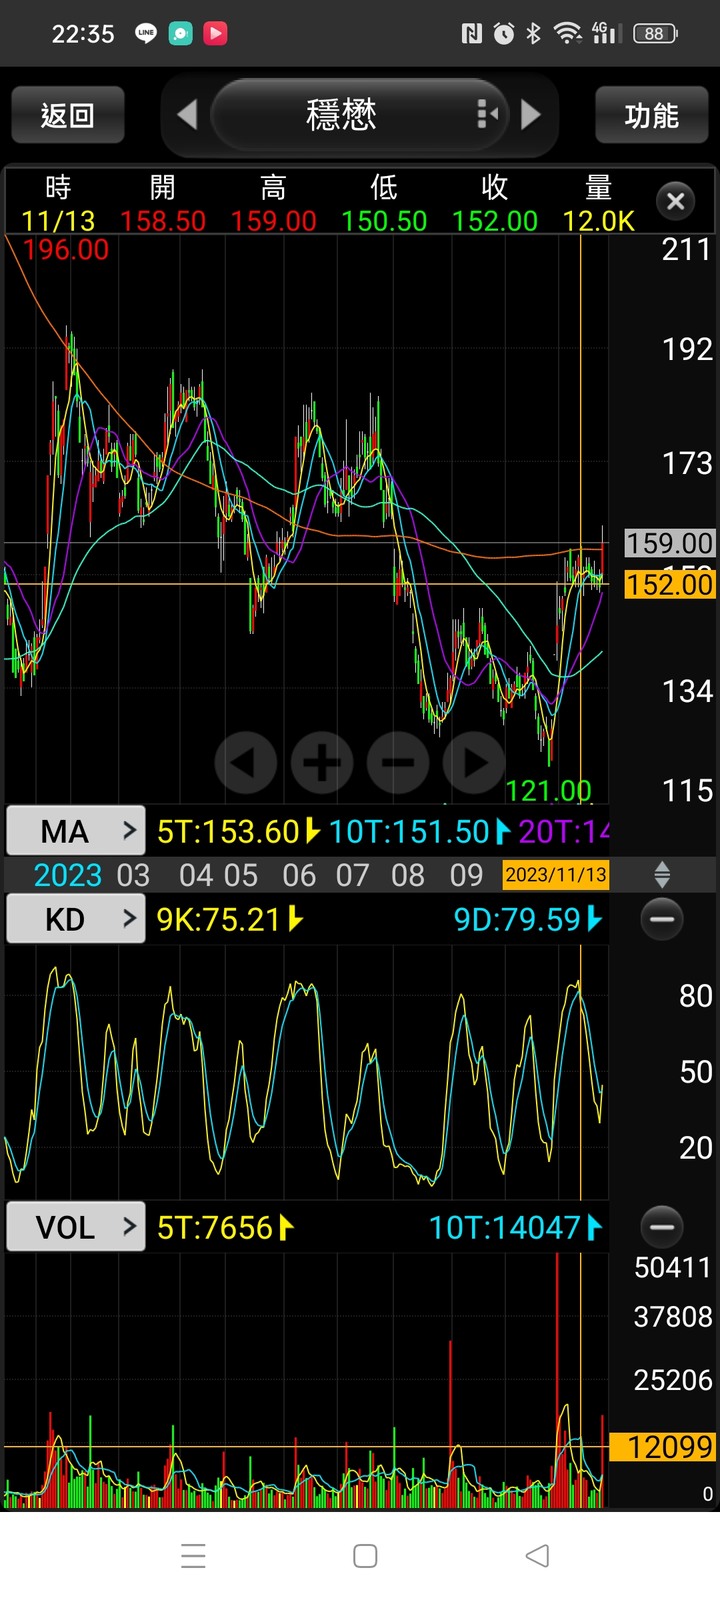
Task: Open the 功能 function menu
Action: coord(651,115)
